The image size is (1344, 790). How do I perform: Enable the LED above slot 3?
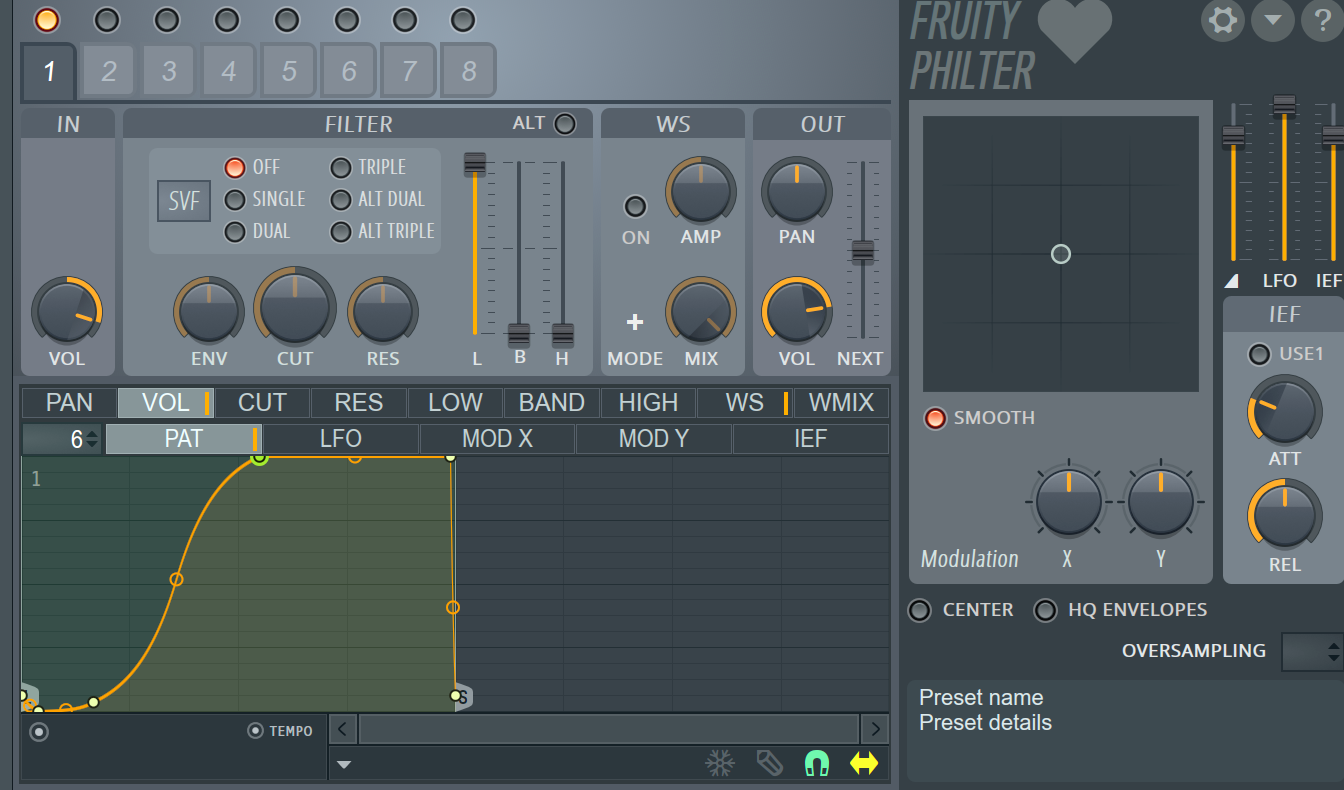(167, 19)
